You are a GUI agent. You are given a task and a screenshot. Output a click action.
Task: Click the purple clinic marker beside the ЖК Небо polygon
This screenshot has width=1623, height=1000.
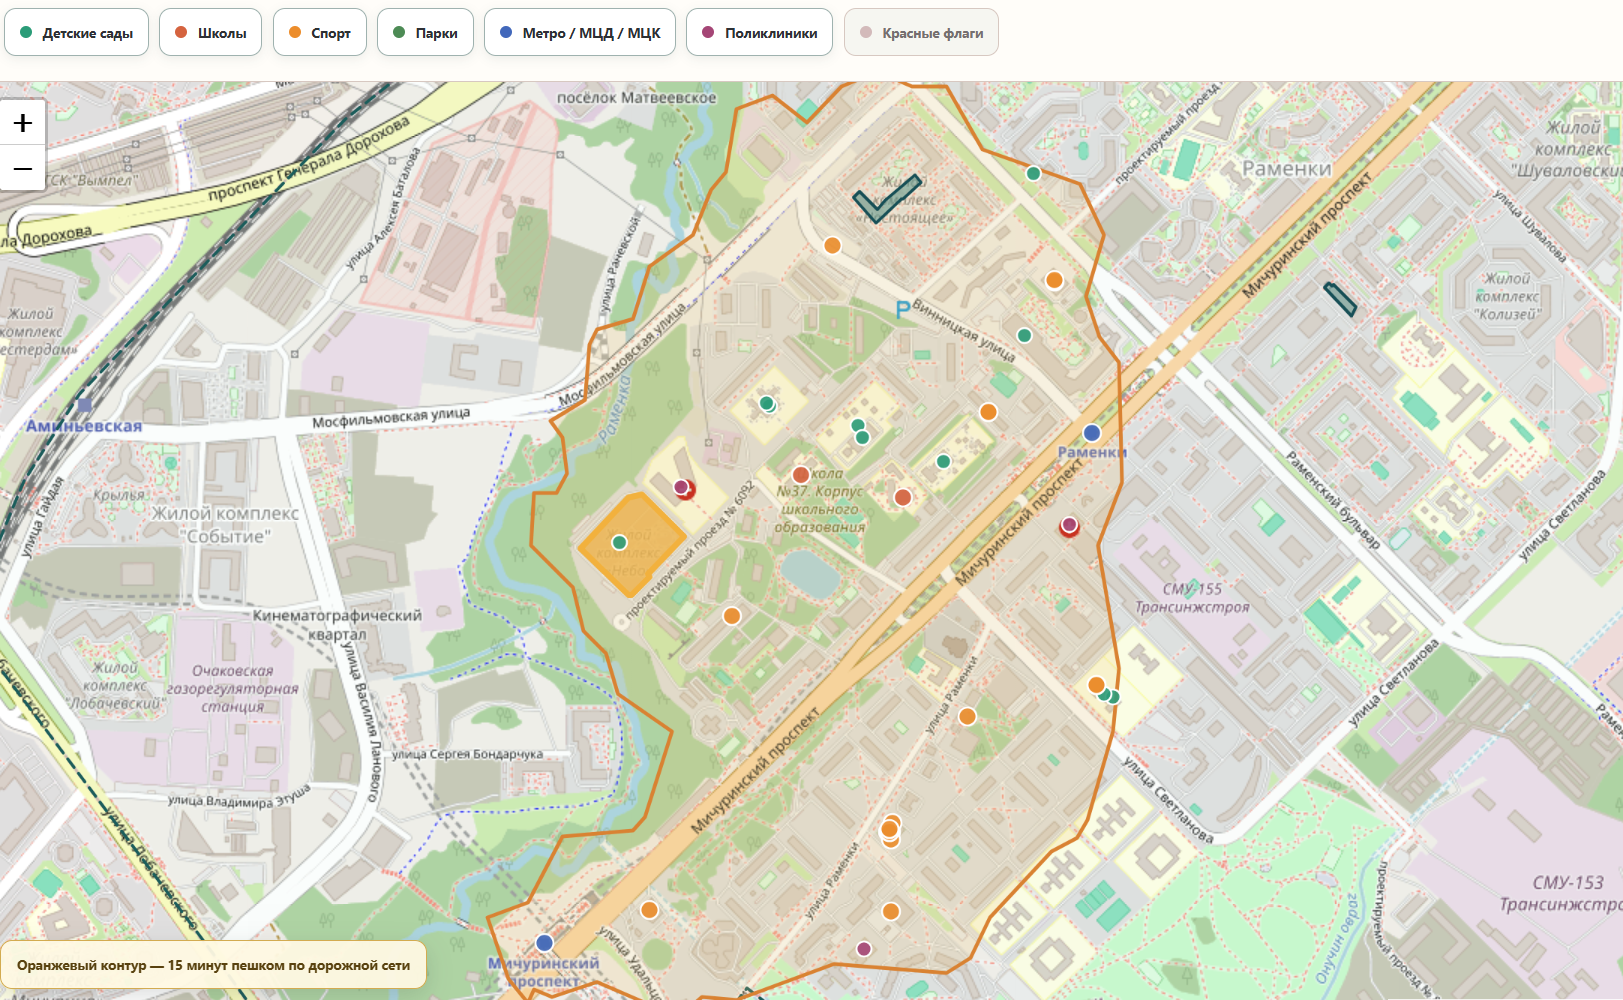click(x=682, y=488)
